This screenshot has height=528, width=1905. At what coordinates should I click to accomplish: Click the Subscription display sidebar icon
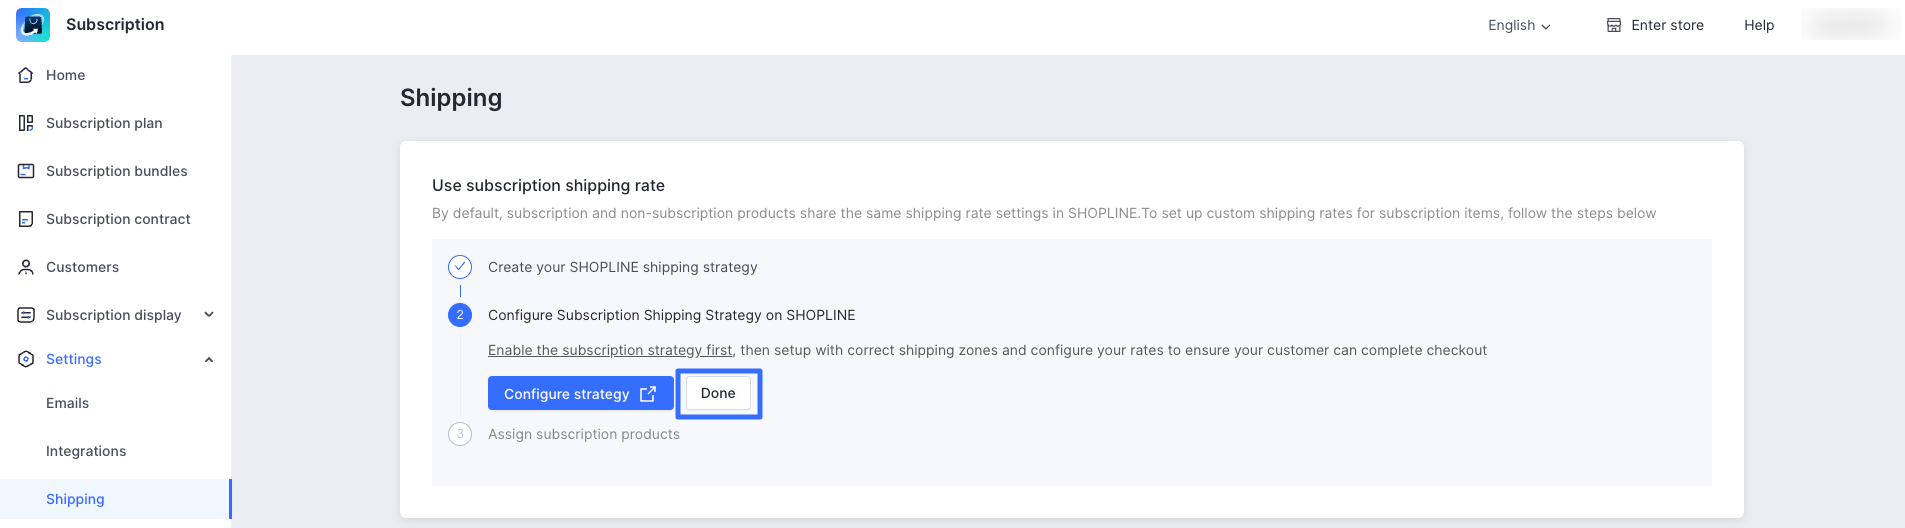[26, 315]
